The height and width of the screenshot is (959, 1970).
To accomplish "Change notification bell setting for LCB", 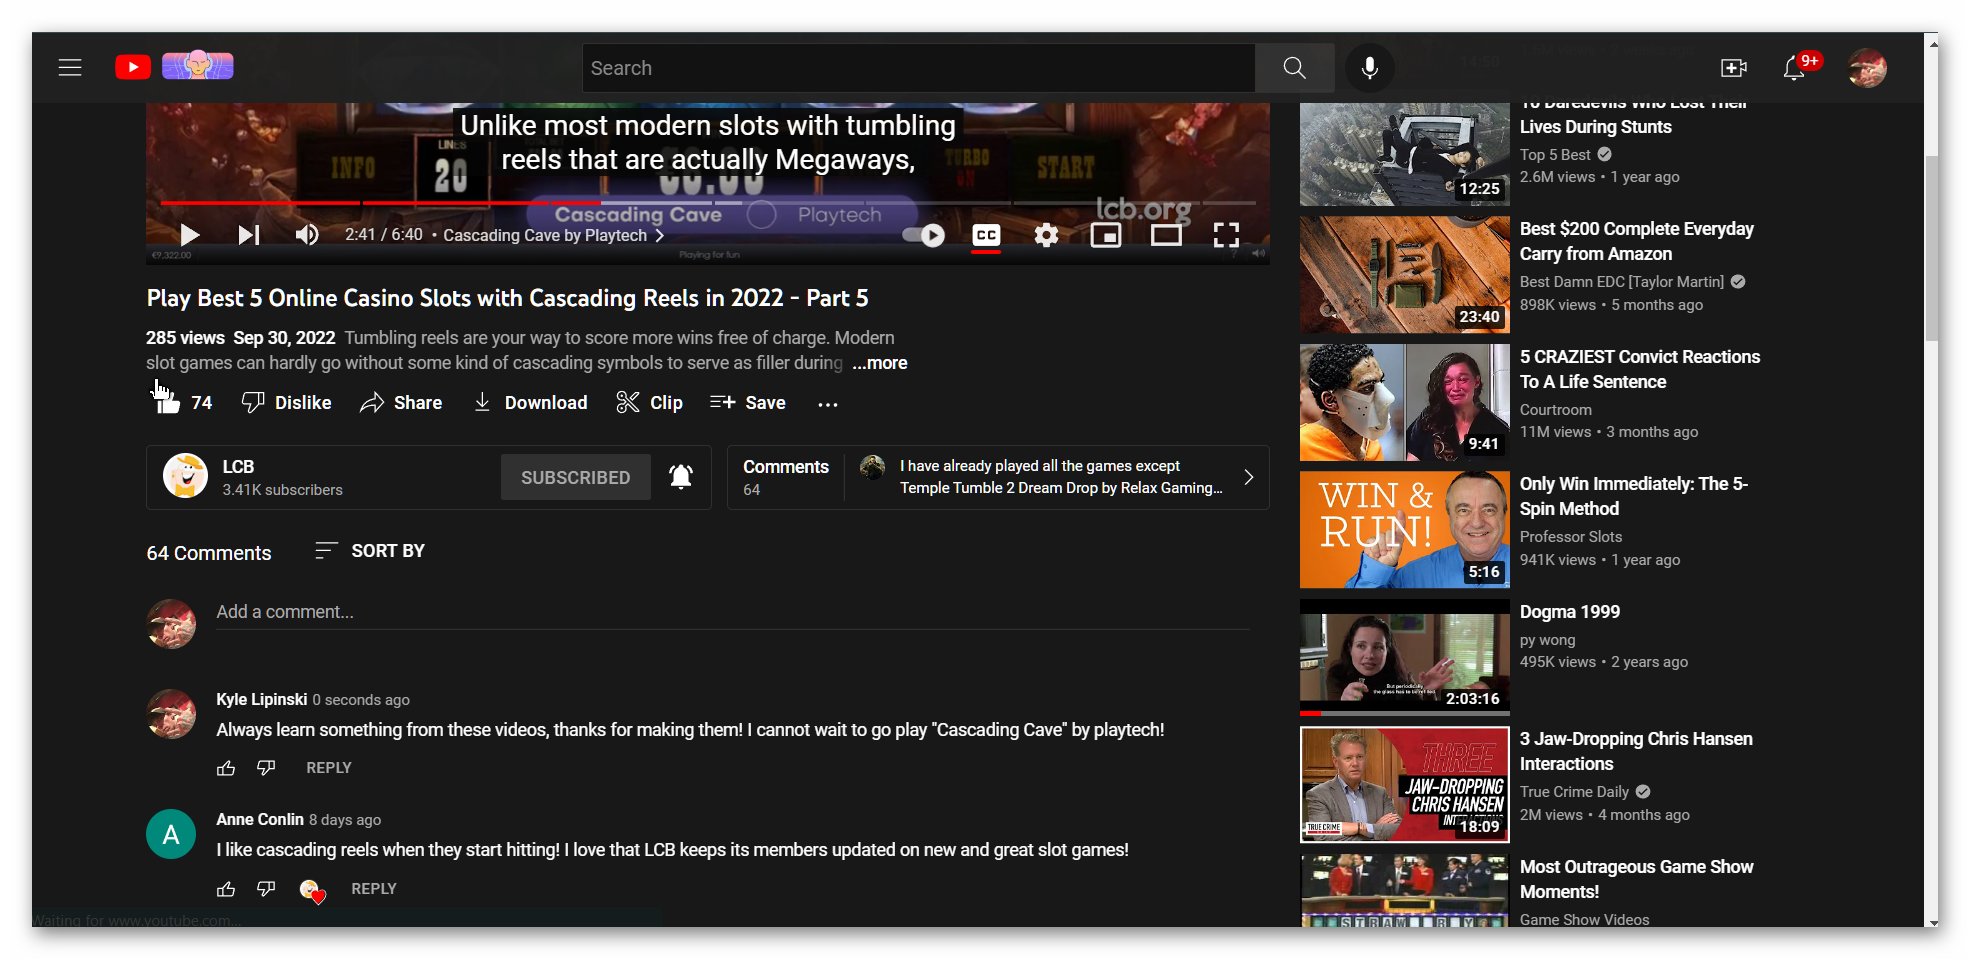I will point(681,477).
